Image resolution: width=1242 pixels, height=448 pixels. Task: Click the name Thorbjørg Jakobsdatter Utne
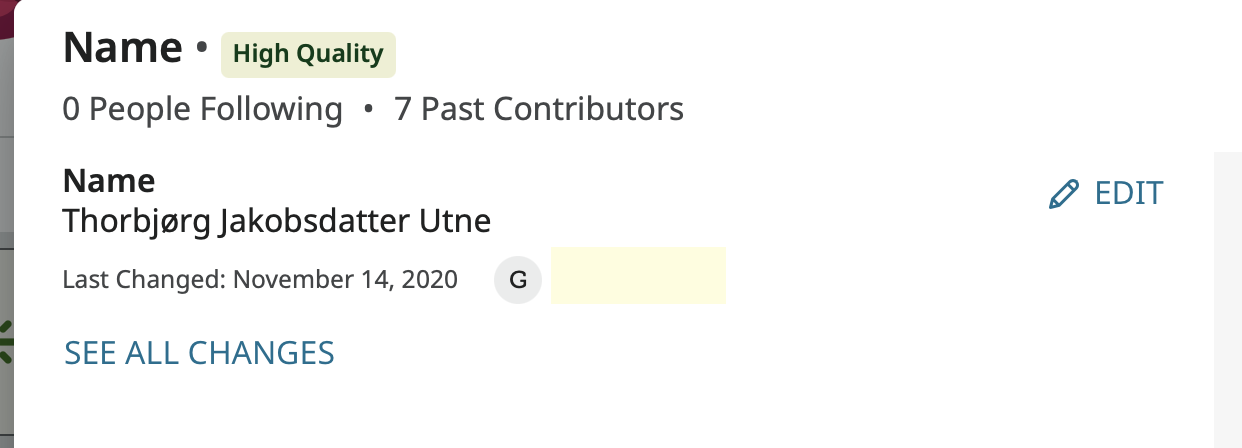276,221
